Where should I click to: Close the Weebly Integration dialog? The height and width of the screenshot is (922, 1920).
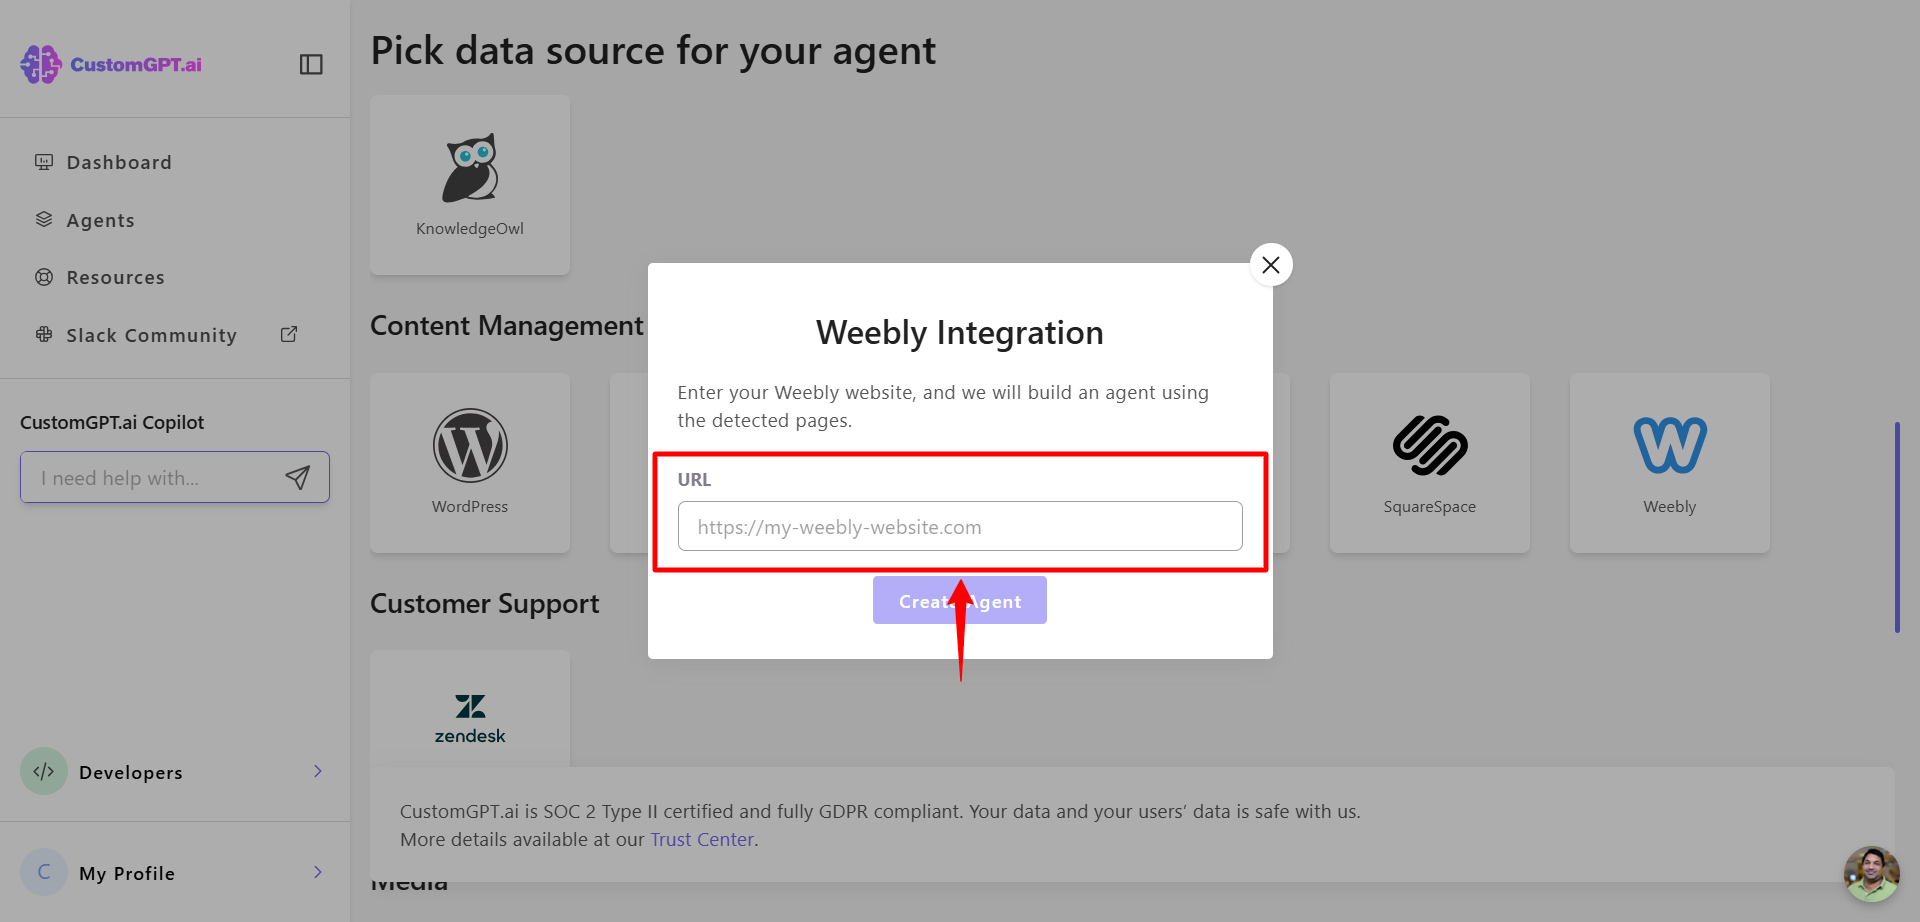coord(1271,265)
